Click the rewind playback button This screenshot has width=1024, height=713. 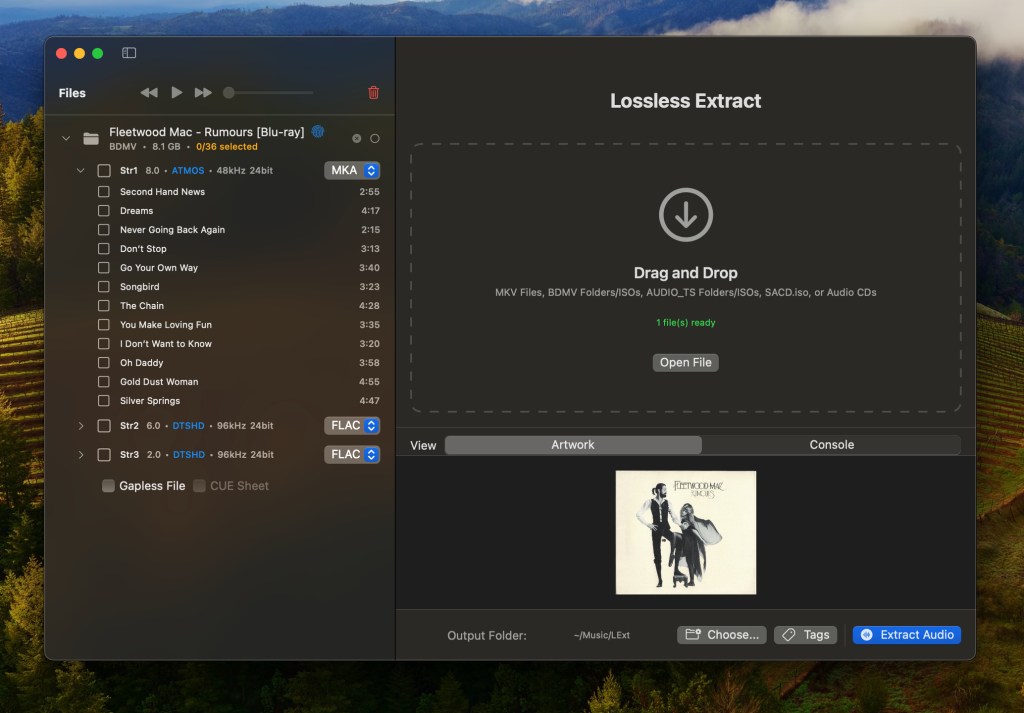(x=148, y=93)
